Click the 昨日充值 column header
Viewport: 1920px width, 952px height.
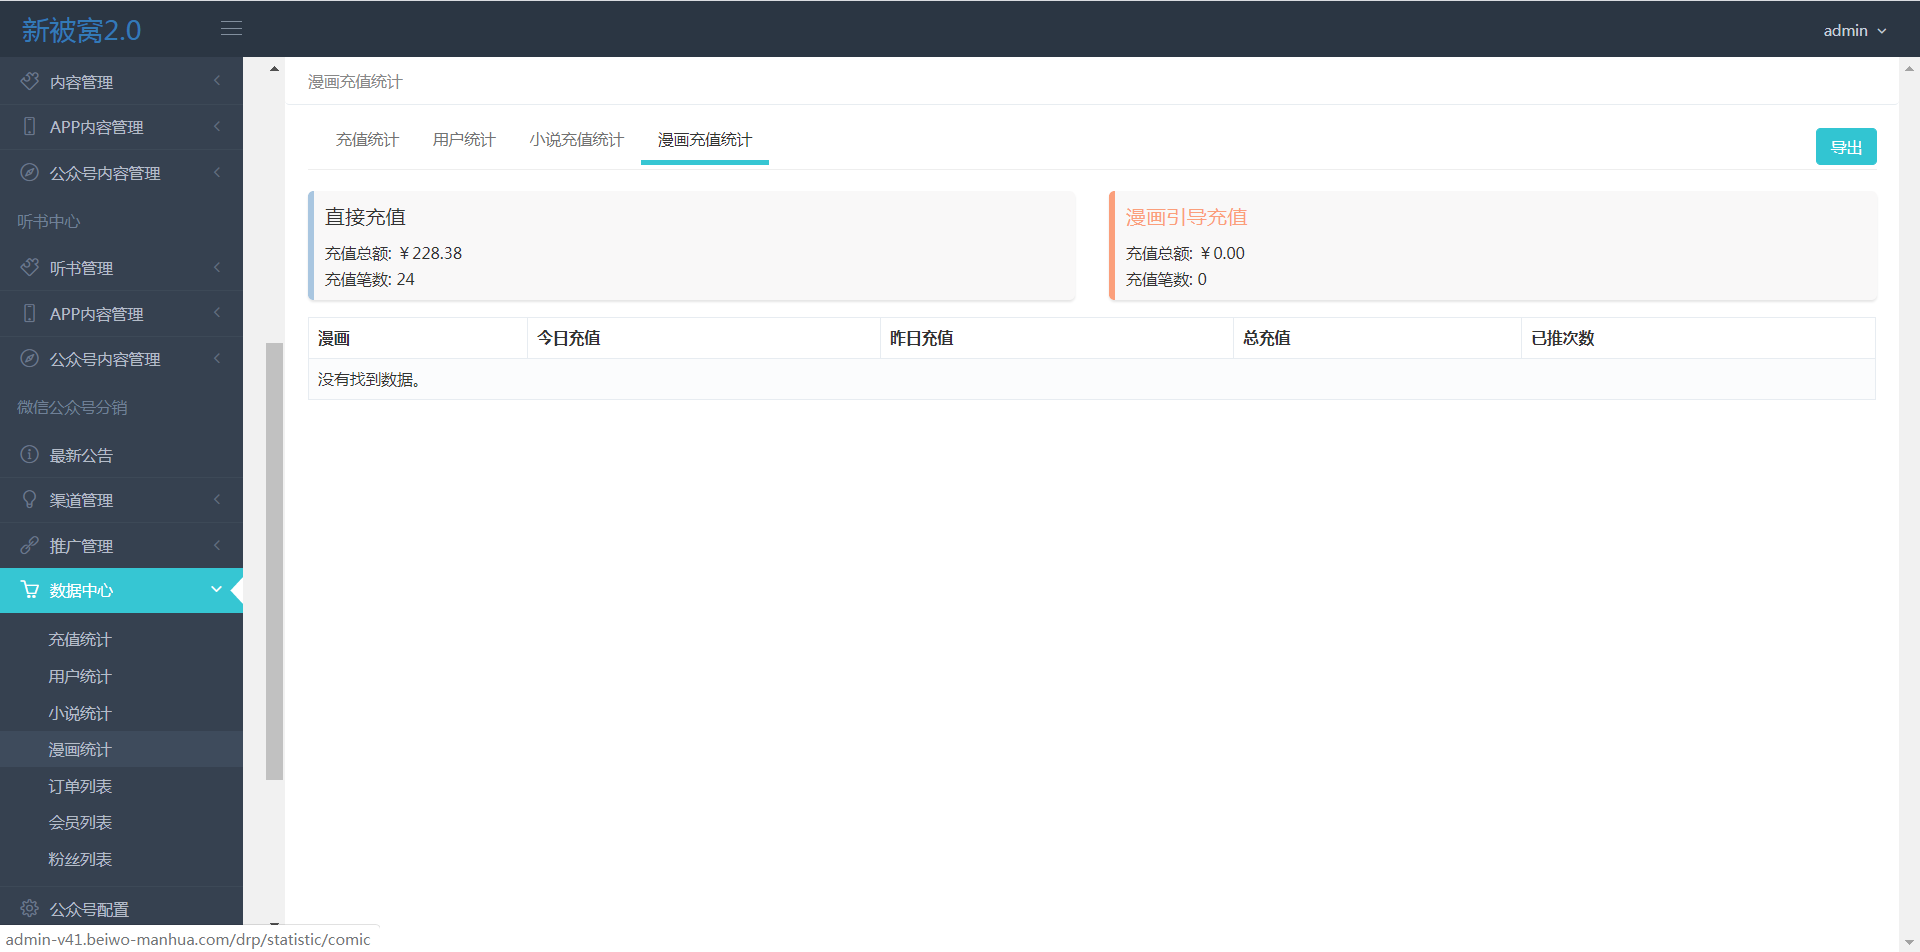(x=1057, y=338)
